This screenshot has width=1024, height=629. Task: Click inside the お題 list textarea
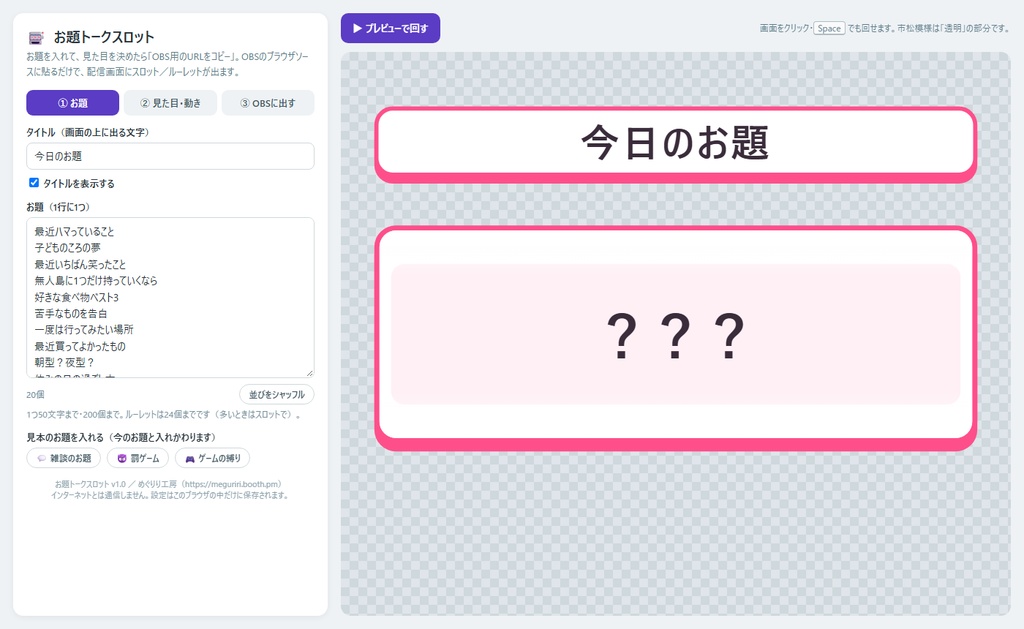pos(170,297)
